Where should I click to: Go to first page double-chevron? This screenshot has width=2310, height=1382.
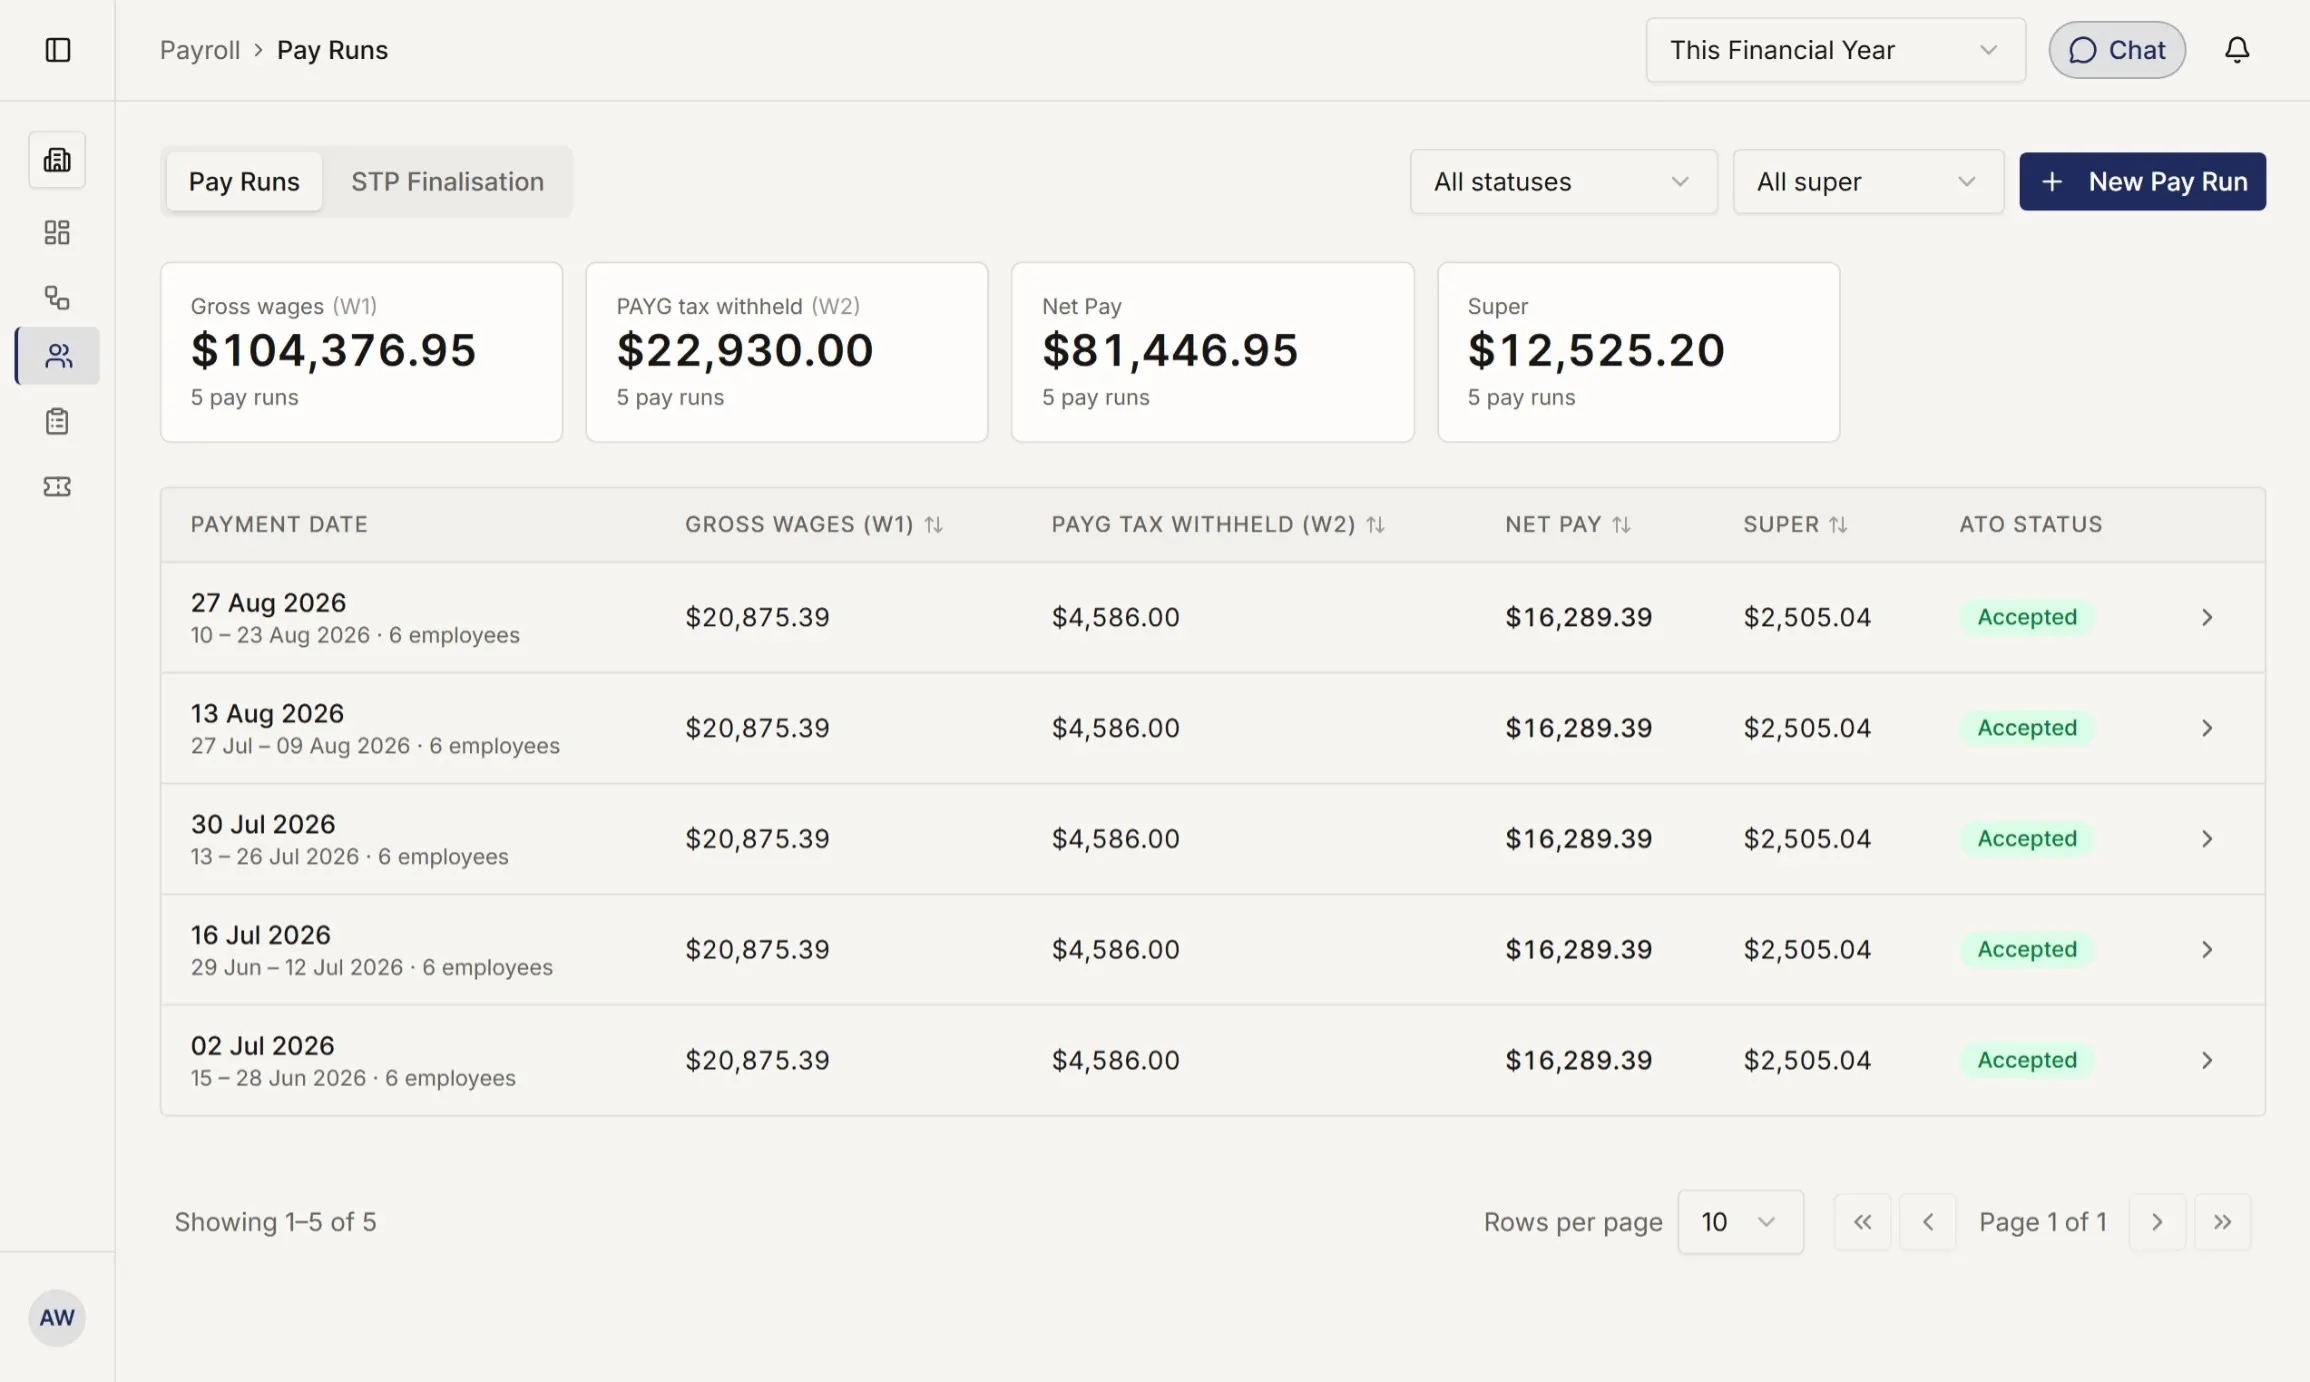click(1862, 1222)
